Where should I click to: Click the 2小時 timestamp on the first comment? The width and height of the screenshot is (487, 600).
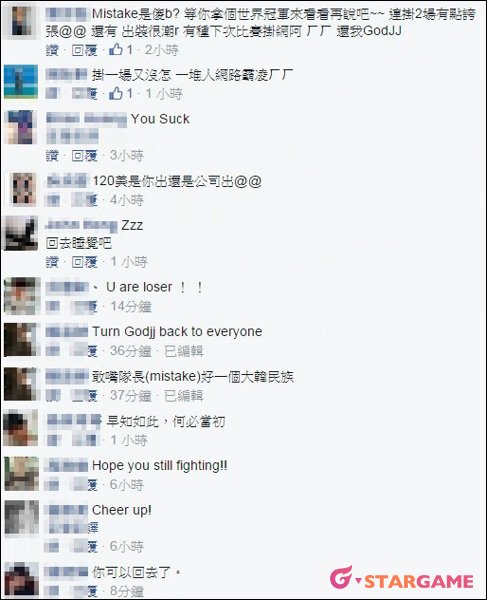pos(161,50)
